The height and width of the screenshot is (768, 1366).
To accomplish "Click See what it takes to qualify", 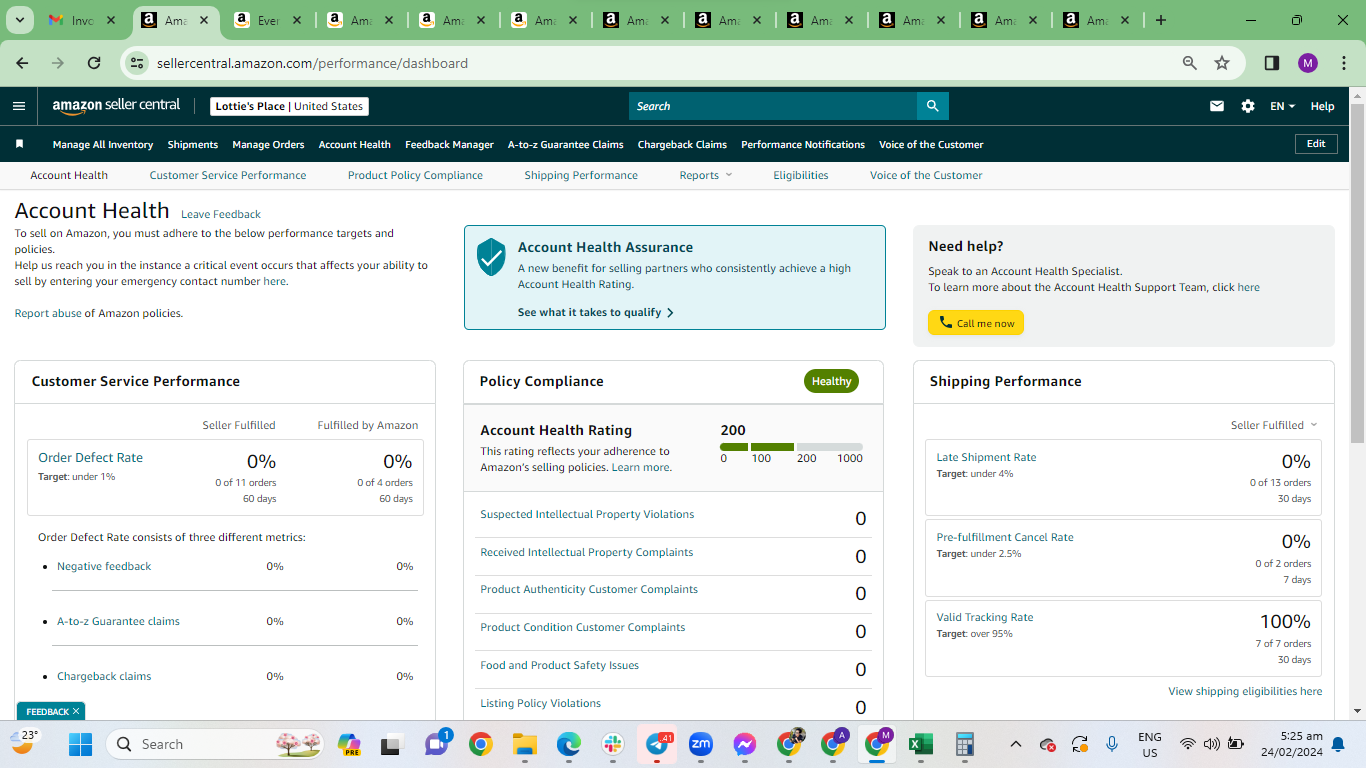I will pos(596,312).
